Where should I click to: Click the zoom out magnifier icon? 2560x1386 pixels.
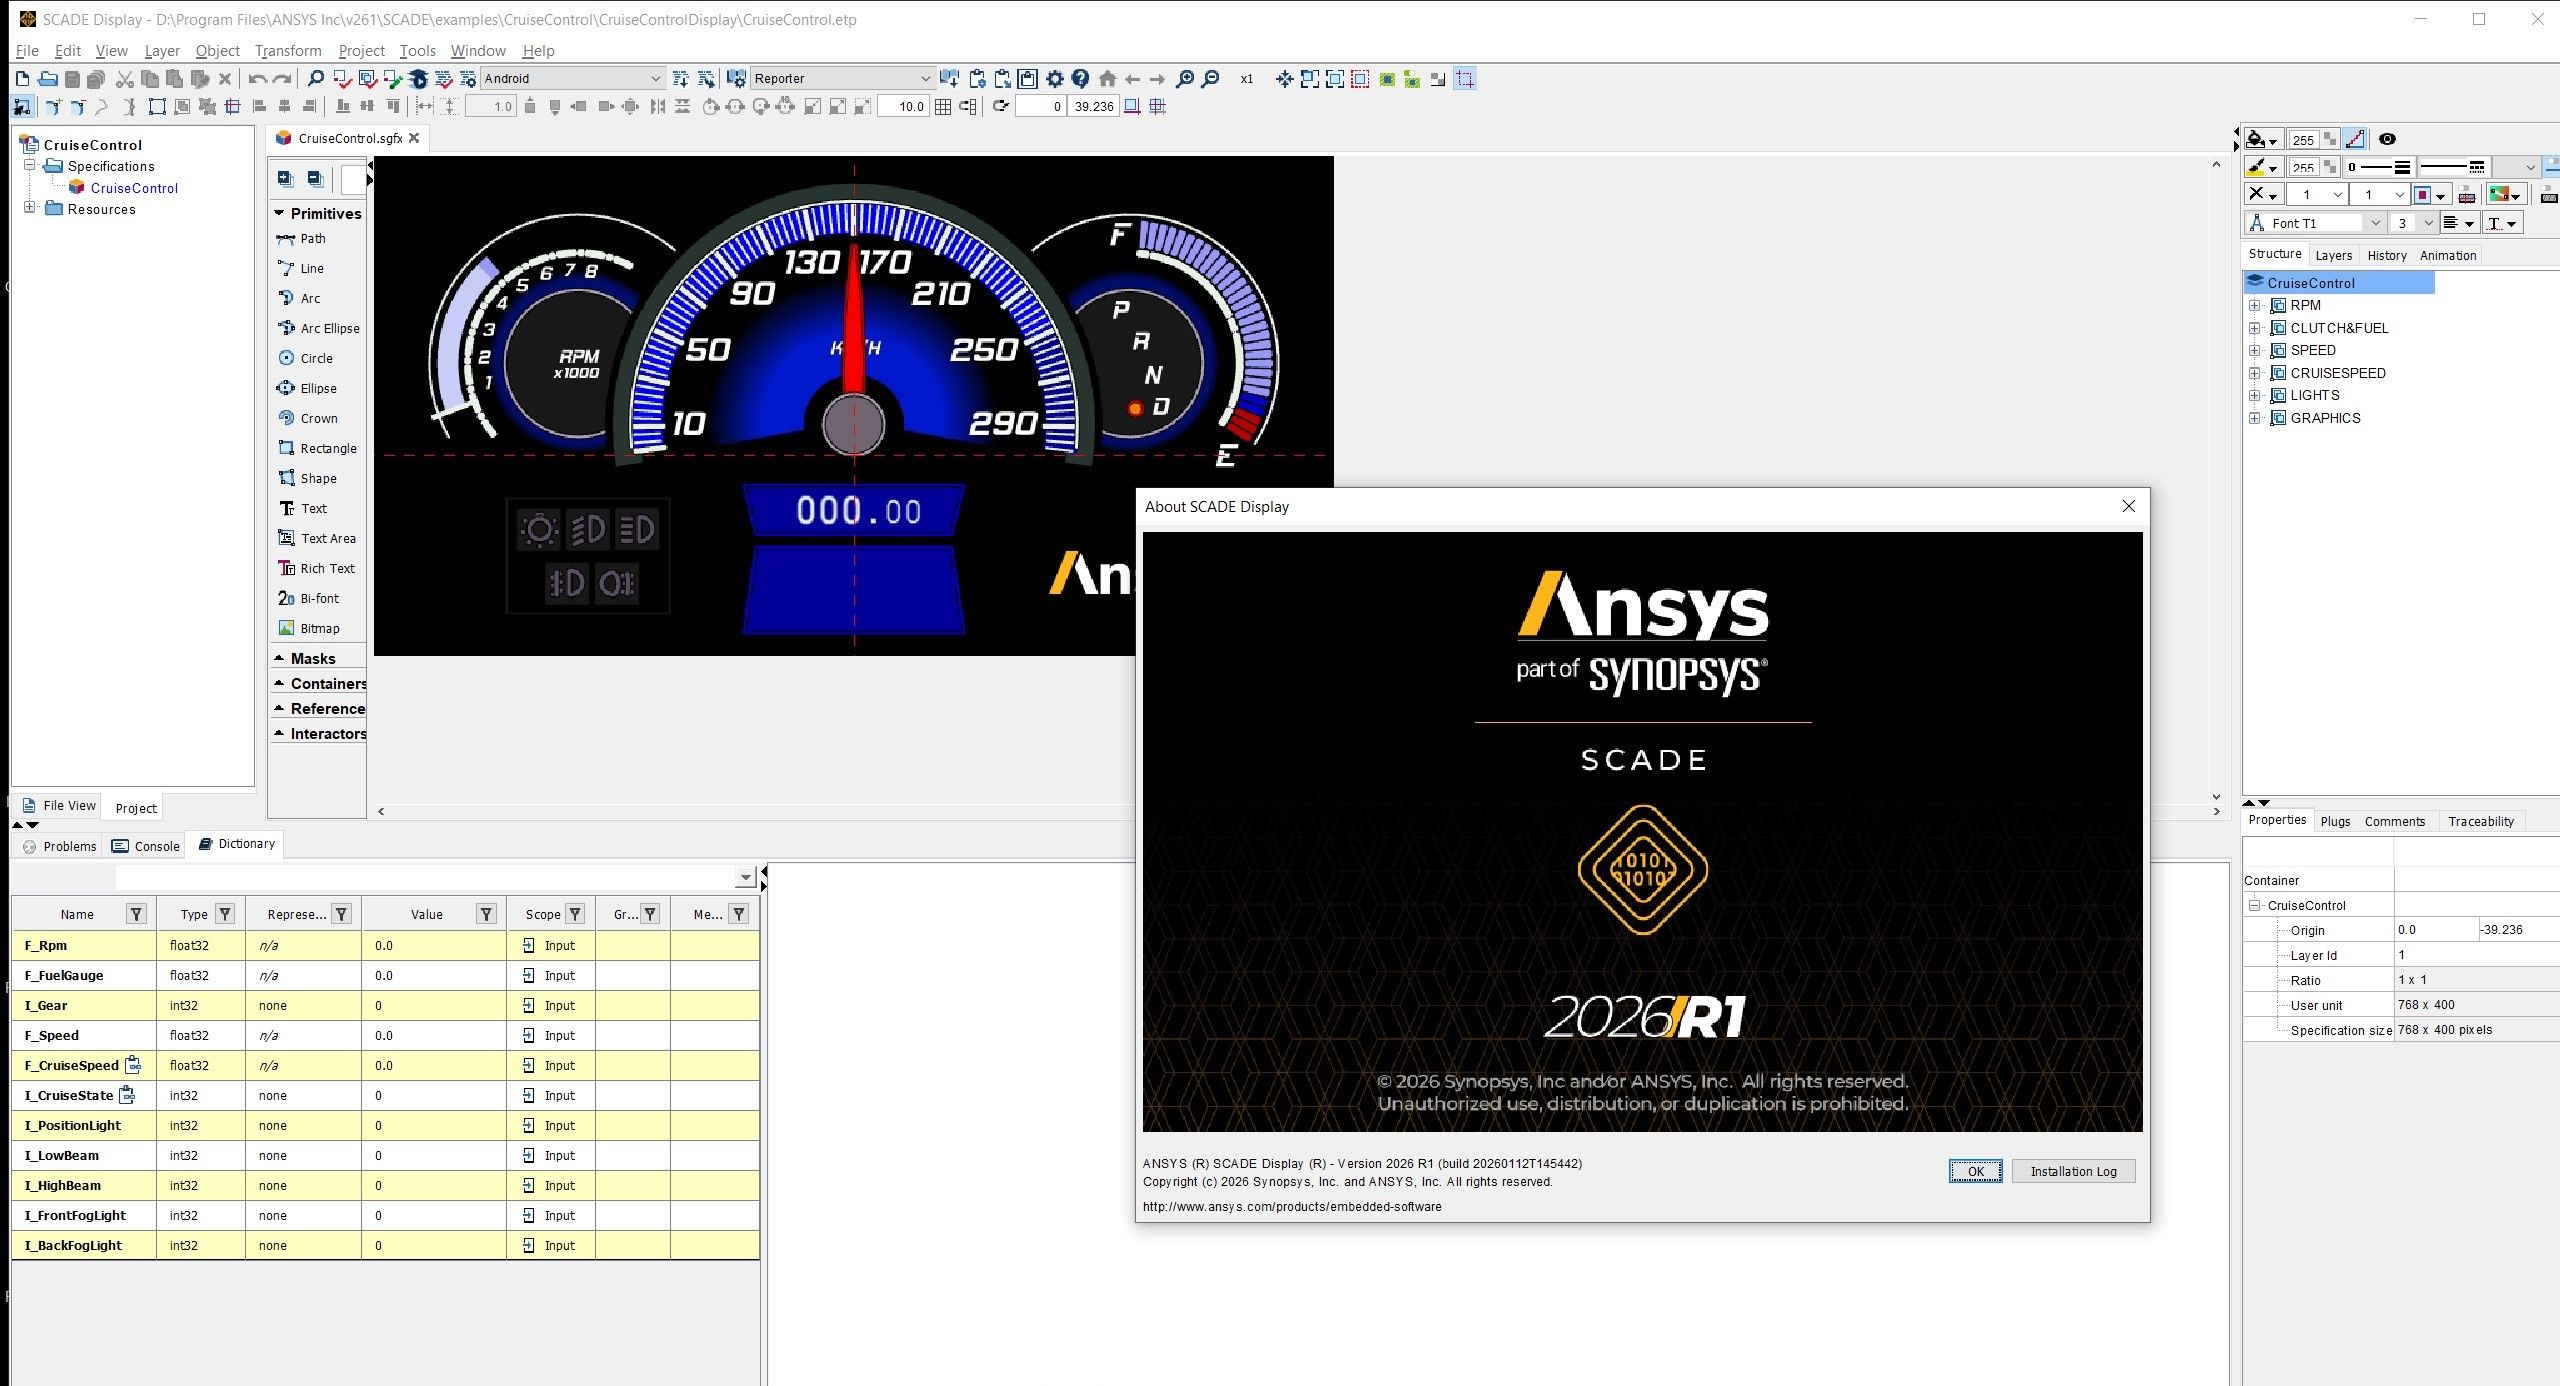click(x=1210, y=79)
